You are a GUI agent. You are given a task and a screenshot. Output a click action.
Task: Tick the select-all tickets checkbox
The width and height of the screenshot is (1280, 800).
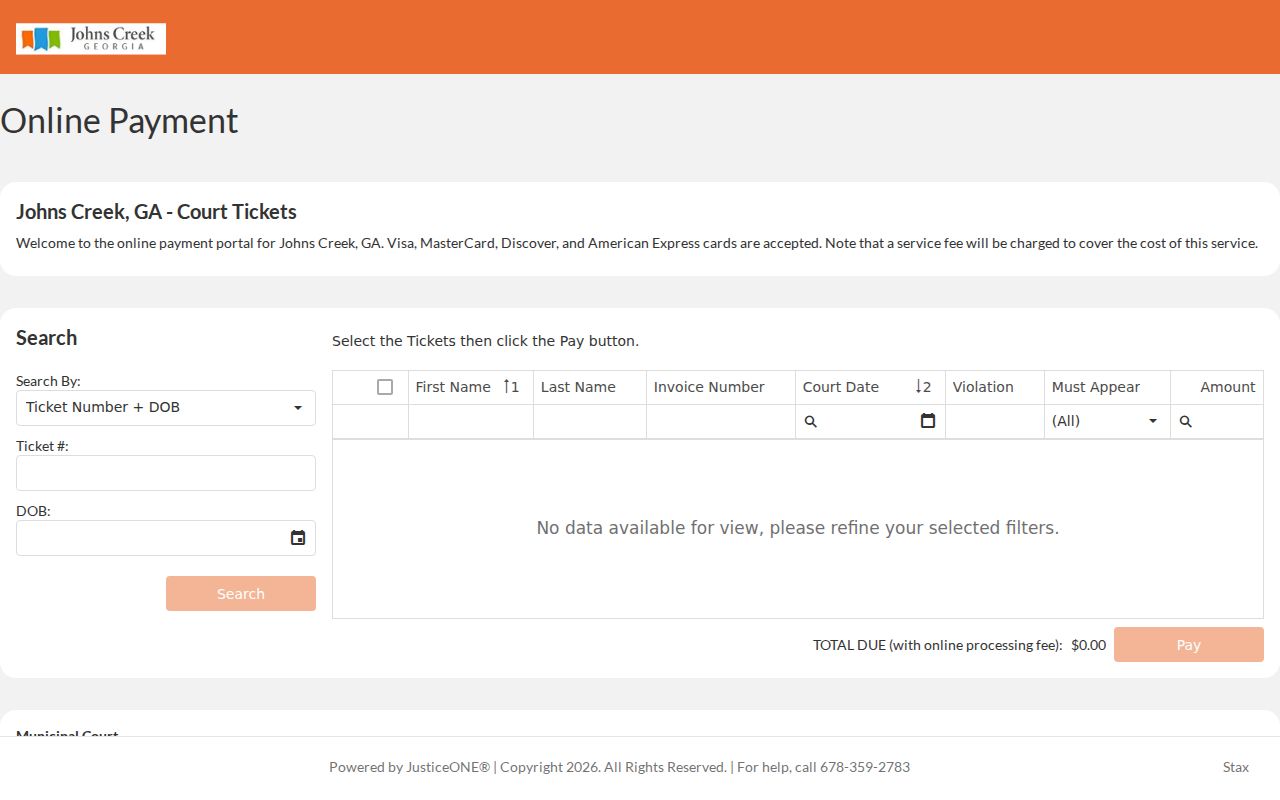pyautogui.click(x=385, y=387)
